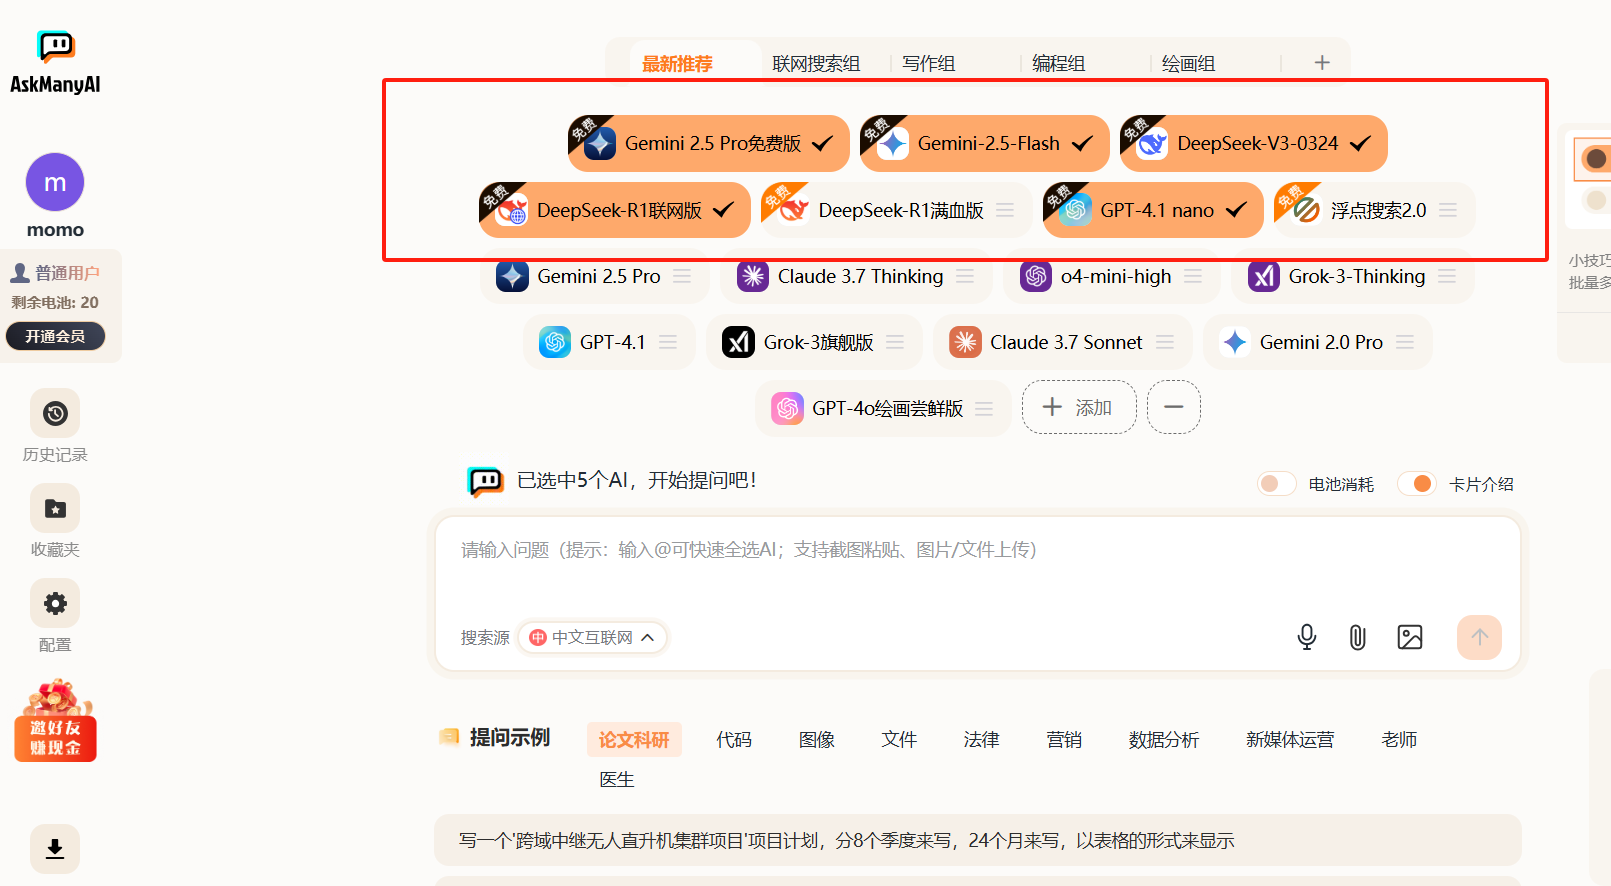Select the 老师 example category
The image size is (1611, 886).
coord(1399,739)
